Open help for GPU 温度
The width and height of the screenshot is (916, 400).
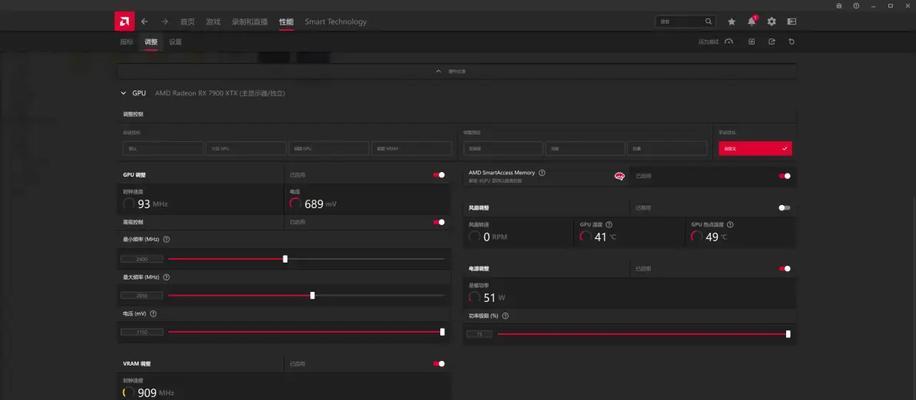click(x=609, y=224)
